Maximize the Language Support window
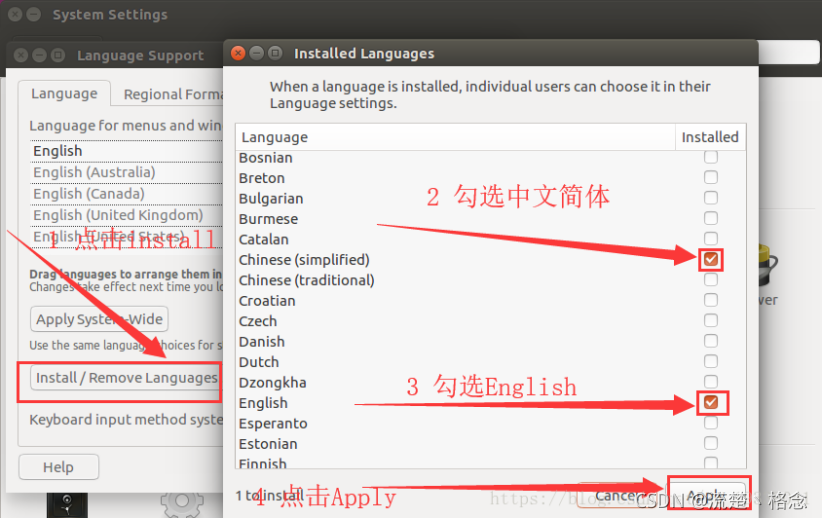The height and width of the screenshot is (519, 823). 58,55
